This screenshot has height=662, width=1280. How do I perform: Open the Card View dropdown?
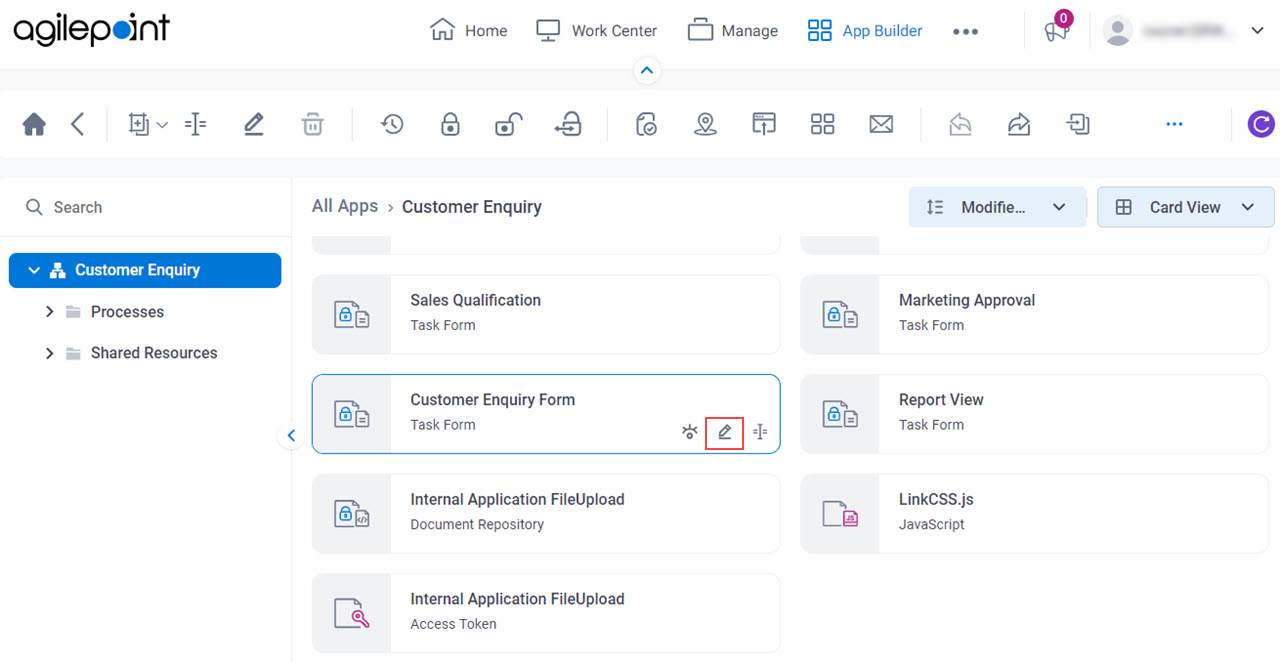1186,207
